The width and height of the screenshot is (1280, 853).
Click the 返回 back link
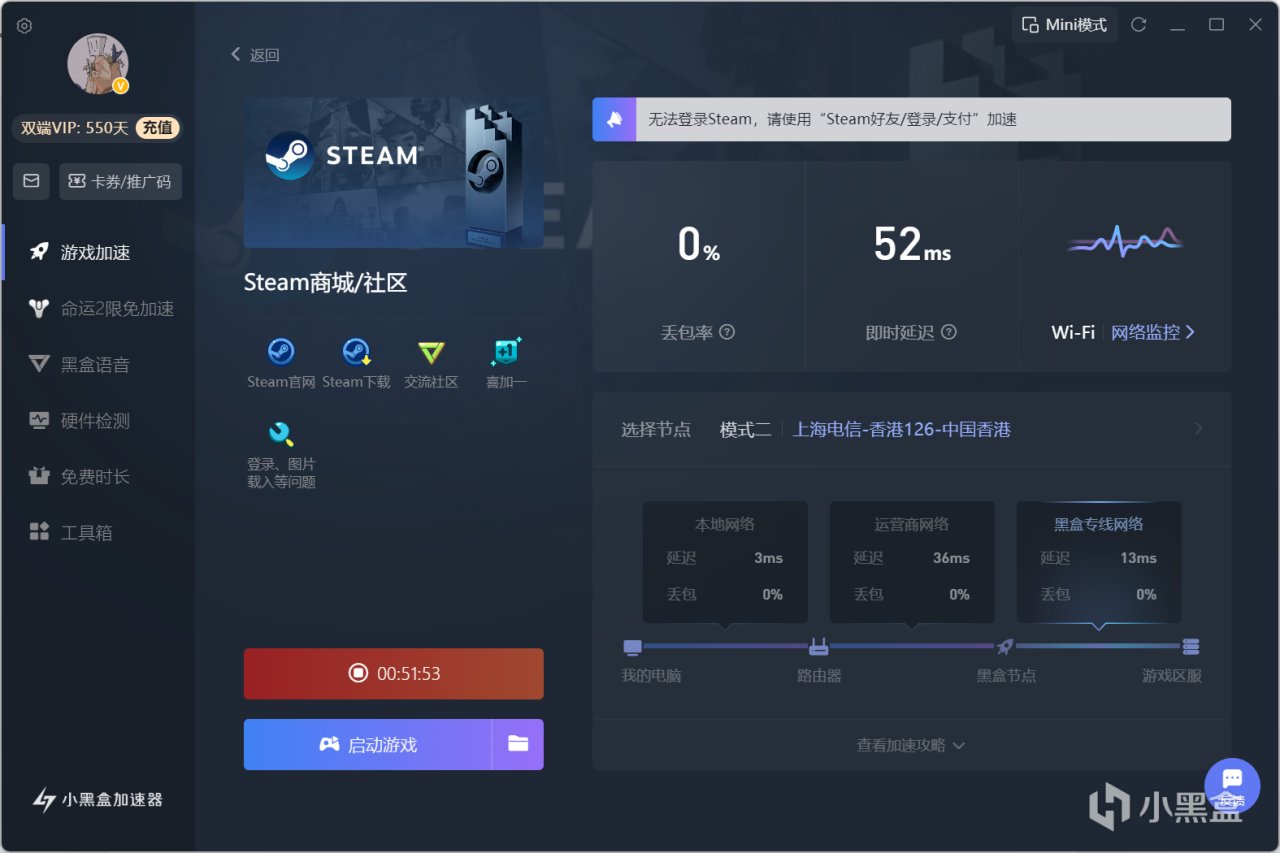(255, 55)
